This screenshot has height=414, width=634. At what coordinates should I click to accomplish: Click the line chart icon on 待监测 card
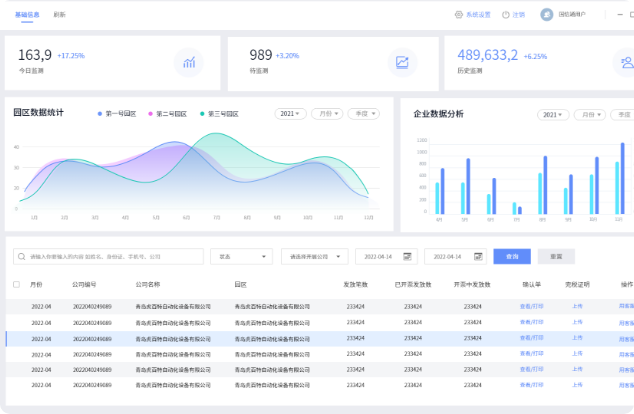[402, 63]
